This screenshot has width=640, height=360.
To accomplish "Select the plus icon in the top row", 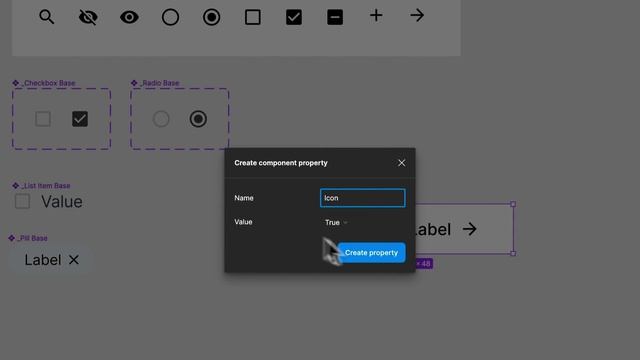I will (x=376, y=16).
